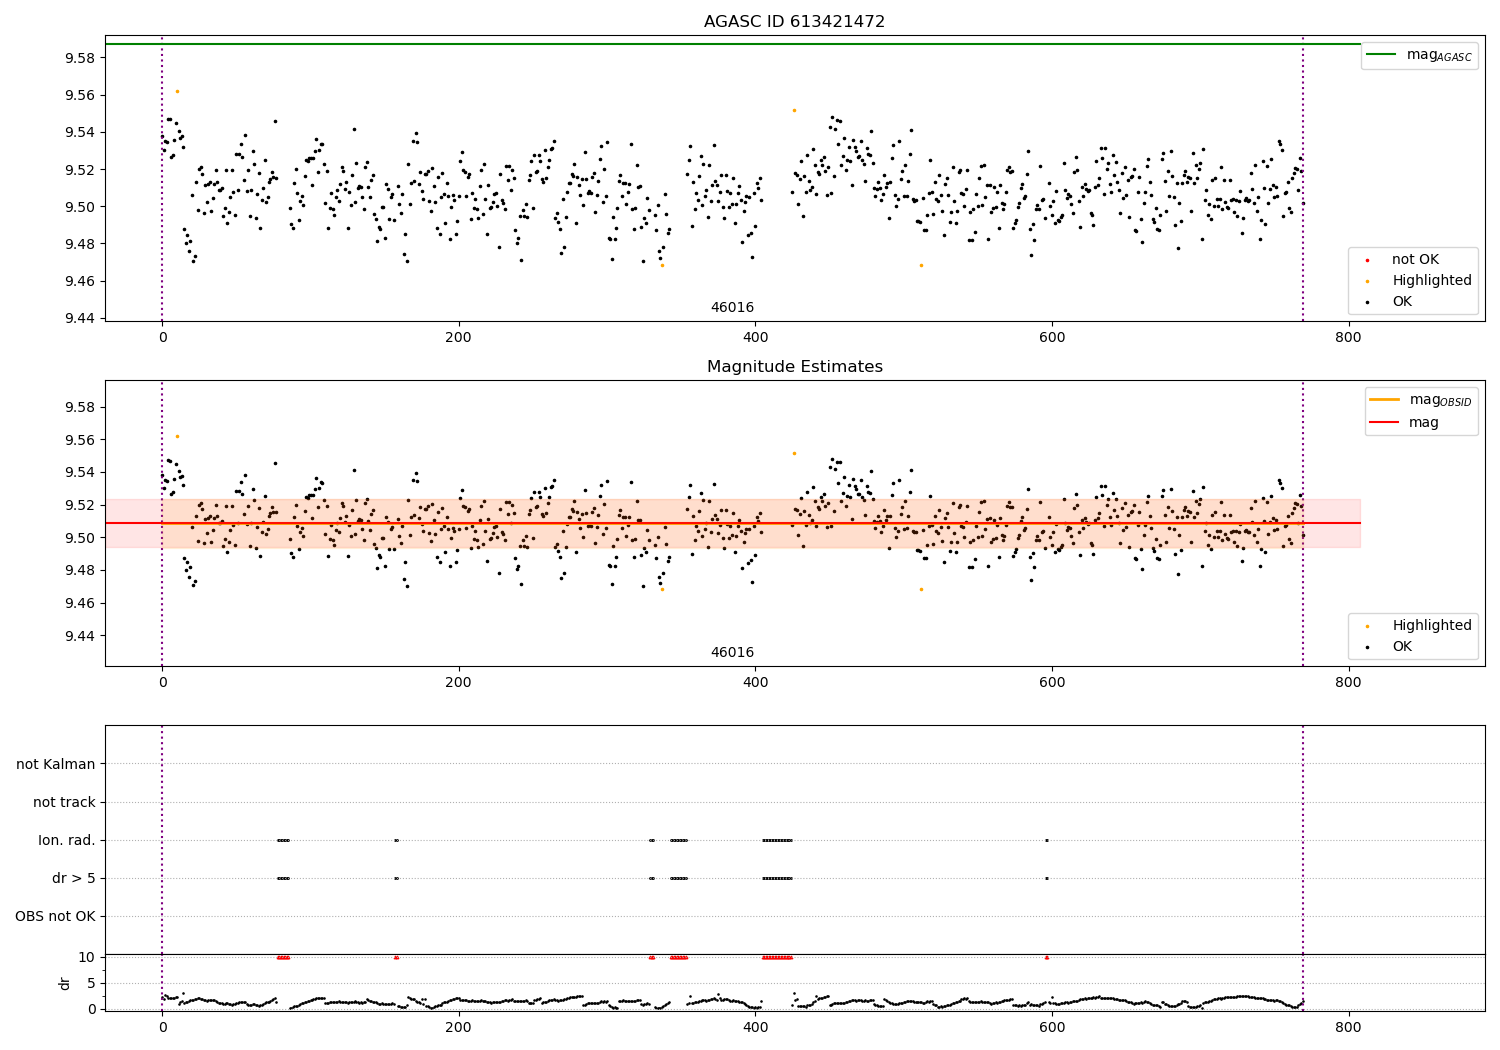Click the 'dr > 5' axis label

click(x=74, y=879)
